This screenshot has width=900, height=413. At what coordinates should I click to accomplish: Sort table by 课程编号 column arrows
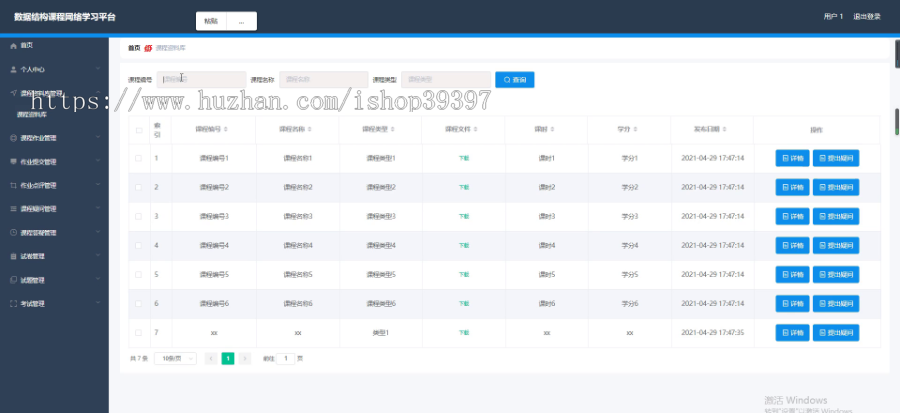click(226, 130)
